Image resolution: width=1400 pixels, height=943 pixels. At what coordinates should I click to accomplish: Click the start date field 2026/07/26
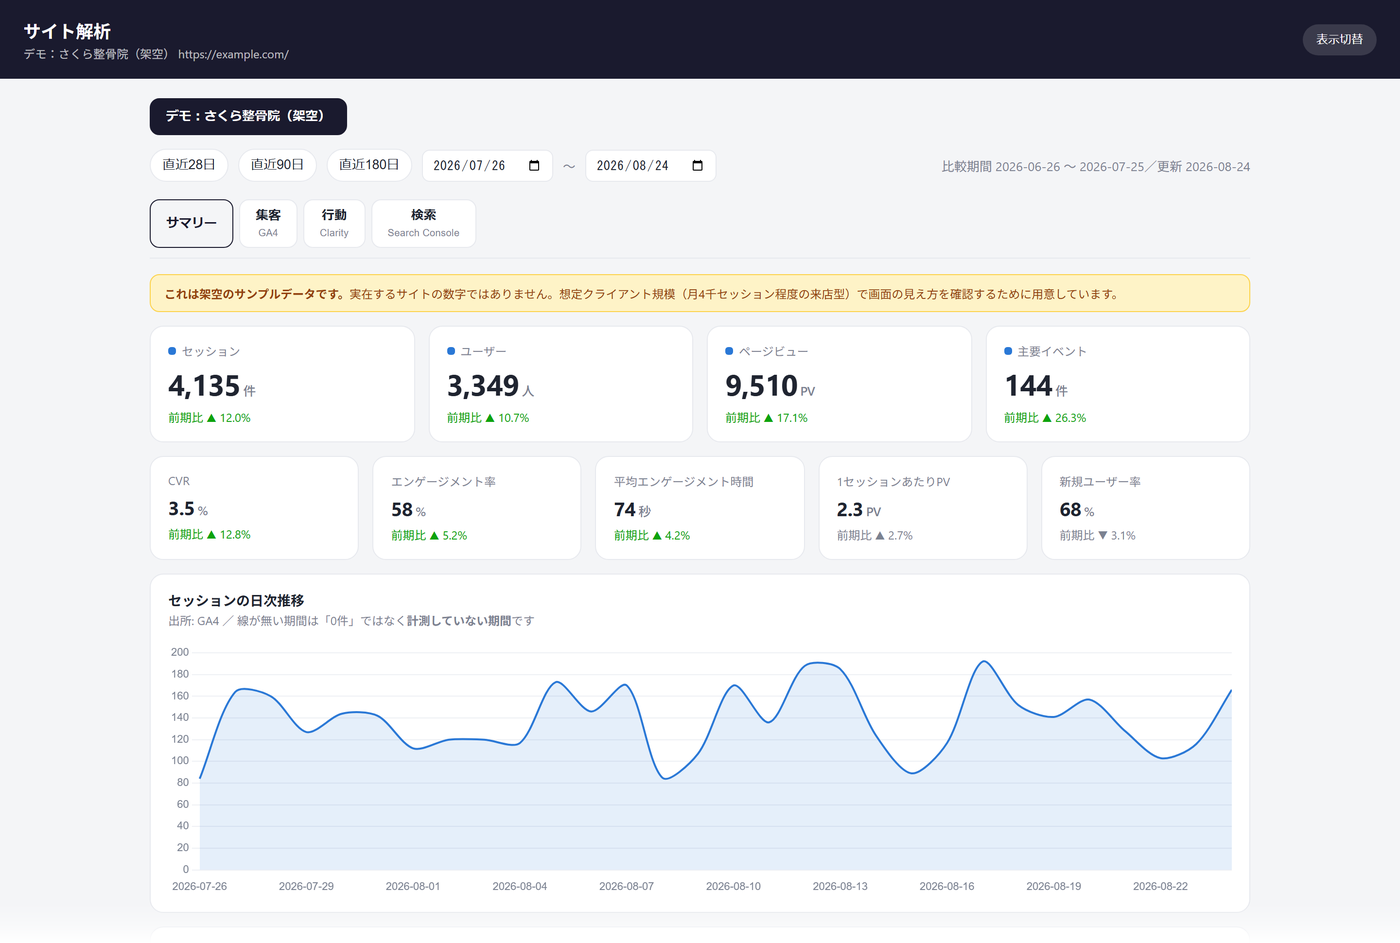point(487,166)
